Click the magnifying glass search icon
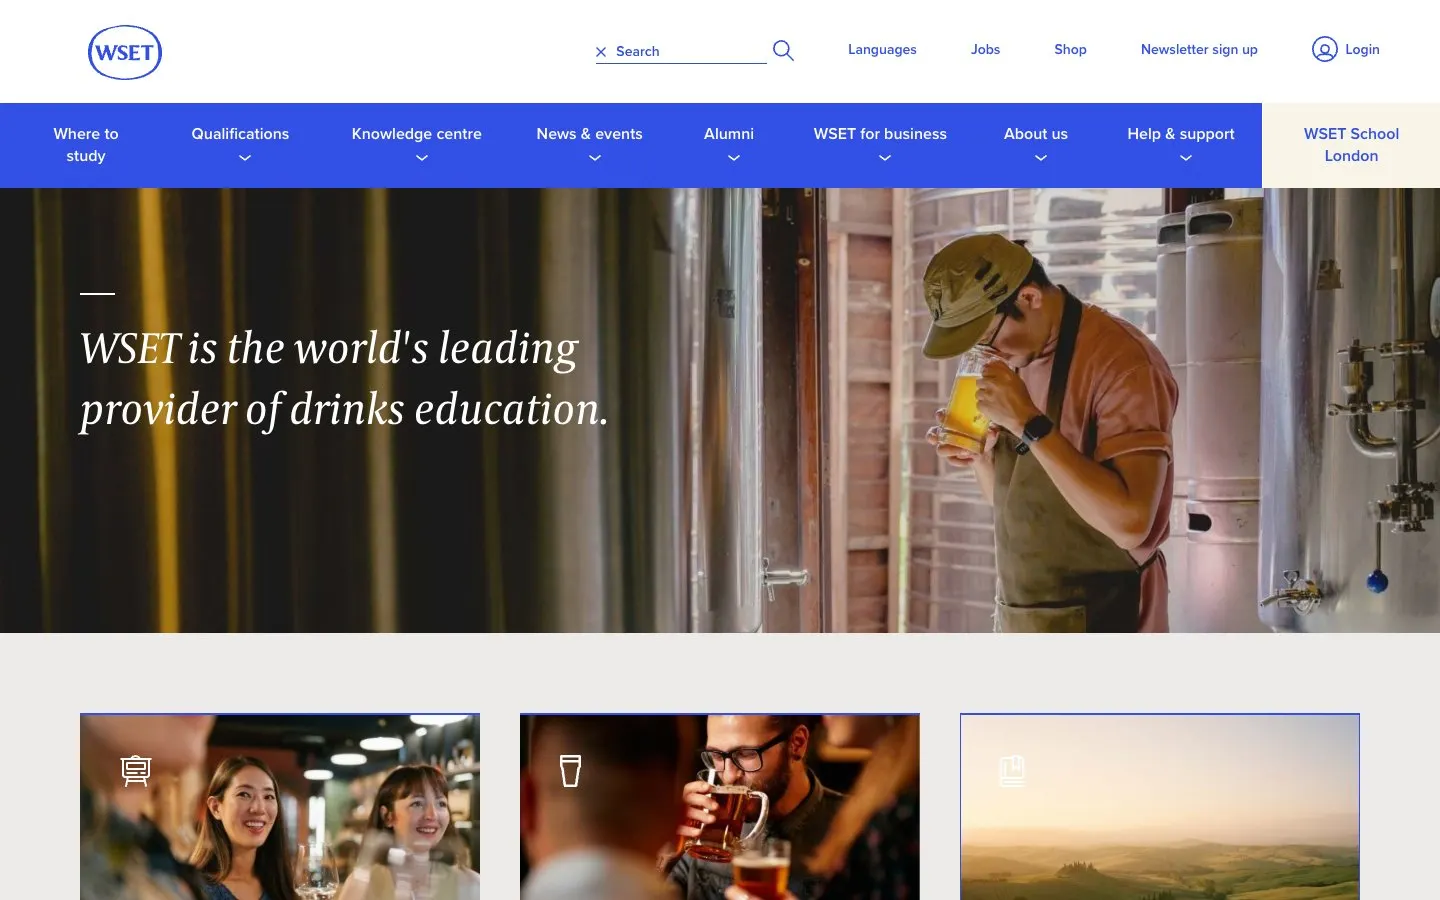Image resolution: width=1440 pixels, height=900 pixels. 783,51
